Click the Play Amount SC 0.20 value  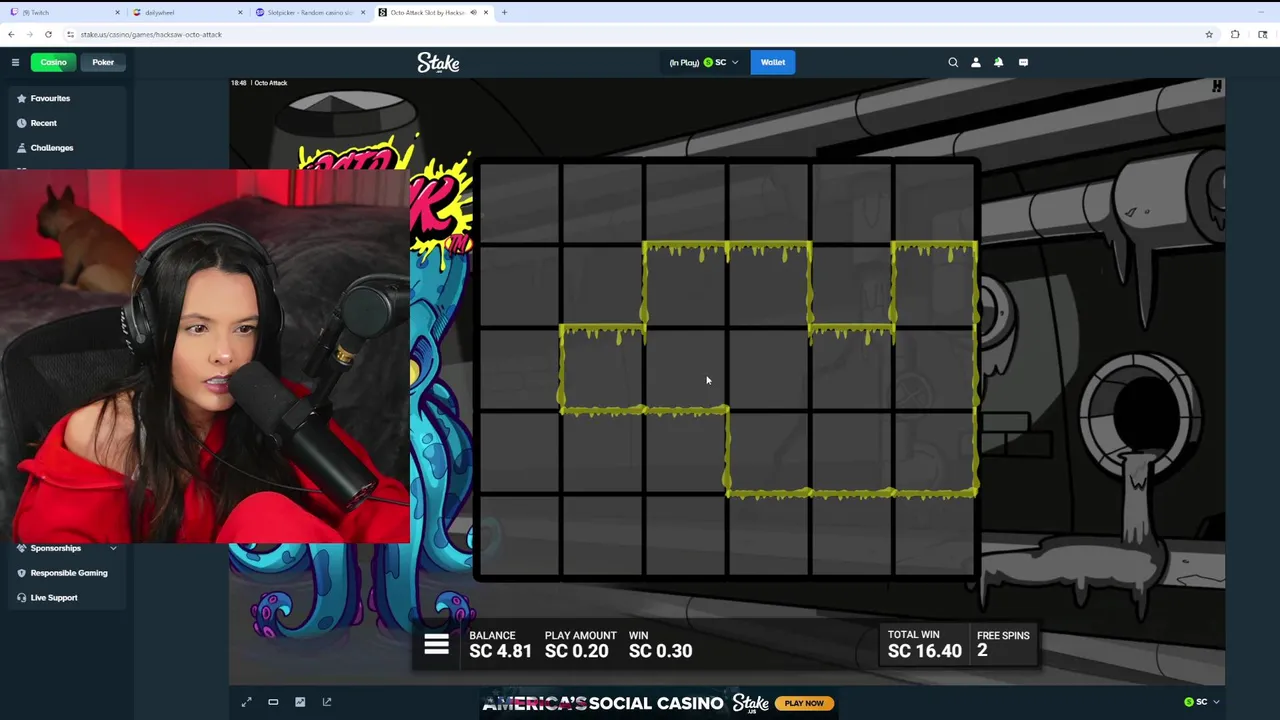pos(576,651)
